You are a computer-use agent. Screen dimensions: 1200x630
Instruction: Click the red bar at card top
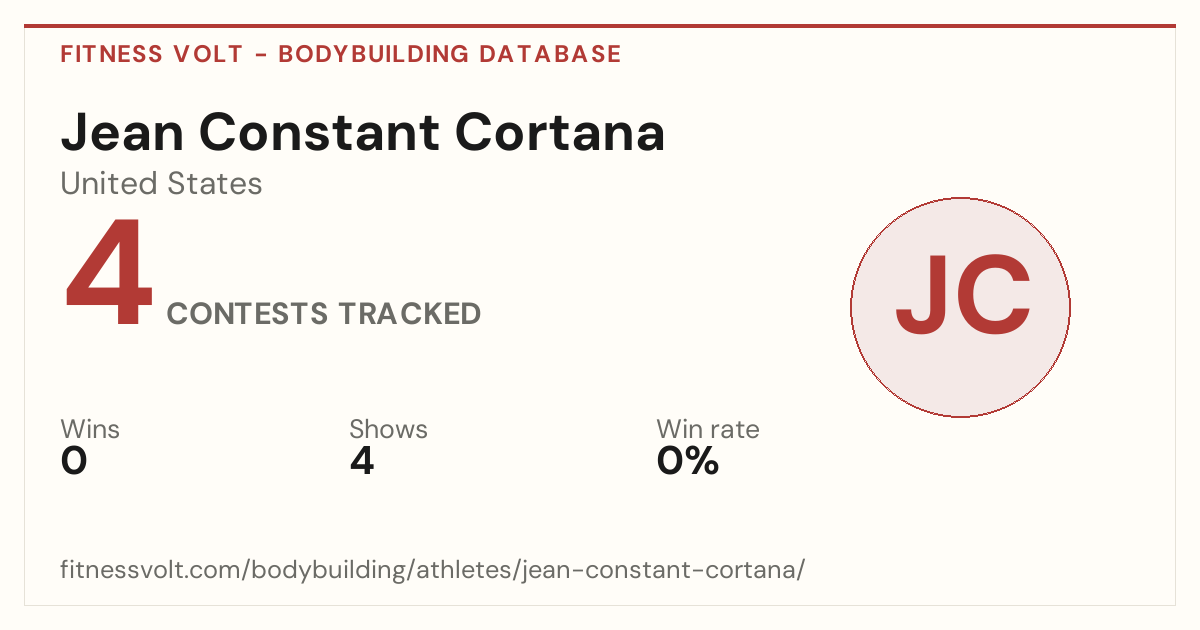(x=600, y=26)
